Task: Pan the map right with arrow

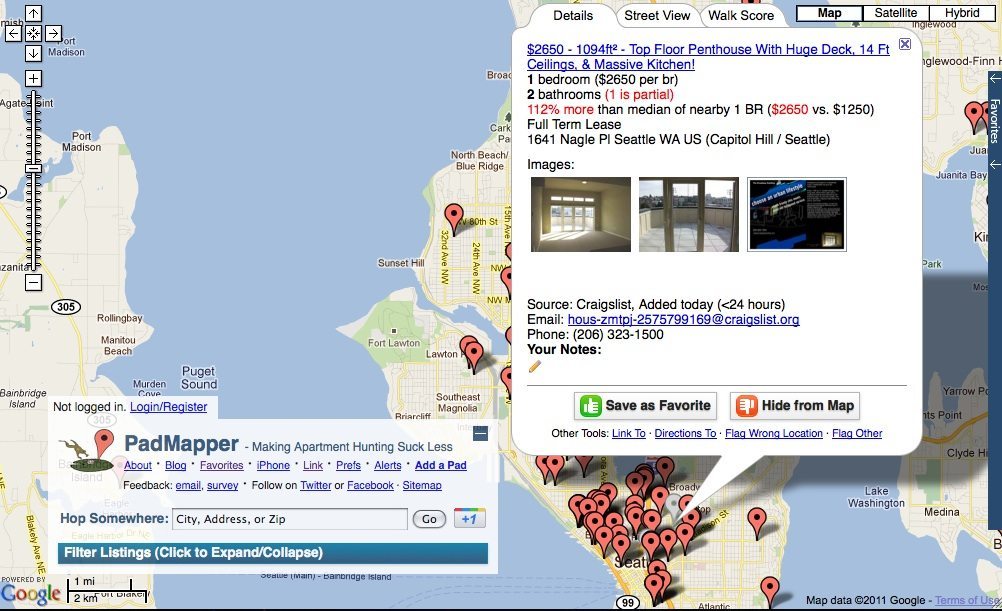Action: (x=53, y=33)
